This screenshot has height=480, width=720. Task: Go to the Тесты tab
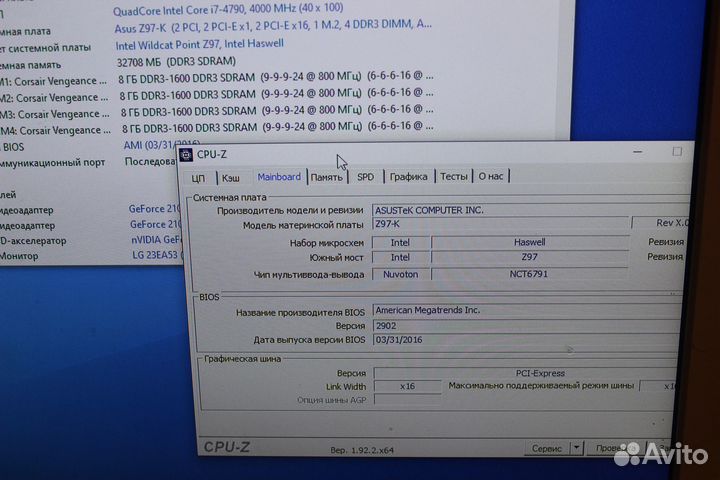point(454,176)
